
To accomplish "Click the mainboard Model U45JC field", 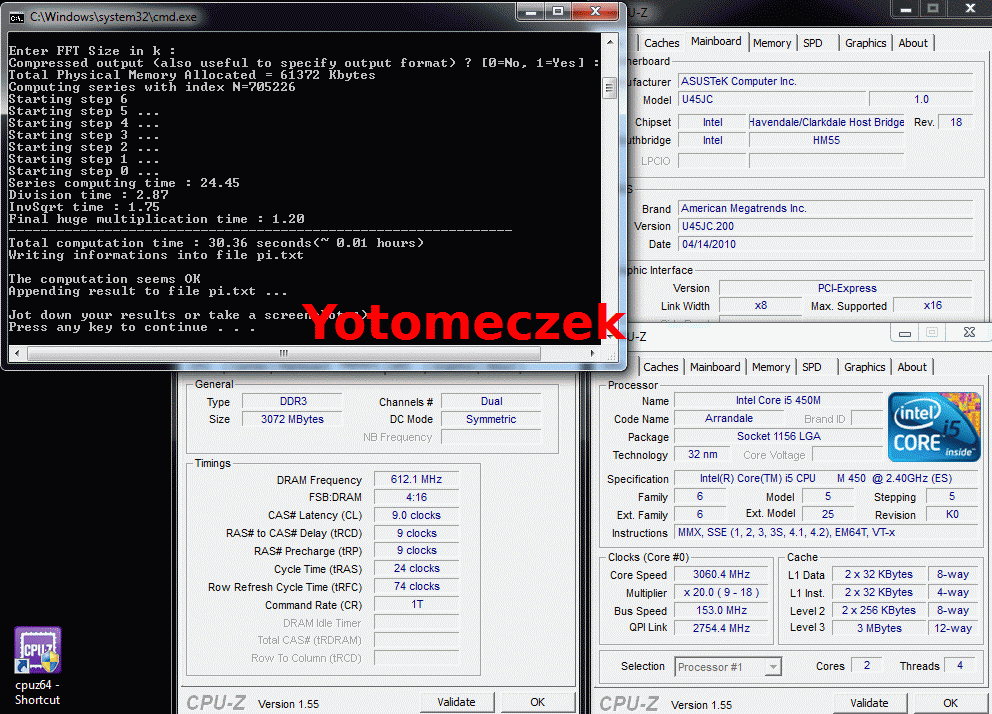I will [772, 99].
